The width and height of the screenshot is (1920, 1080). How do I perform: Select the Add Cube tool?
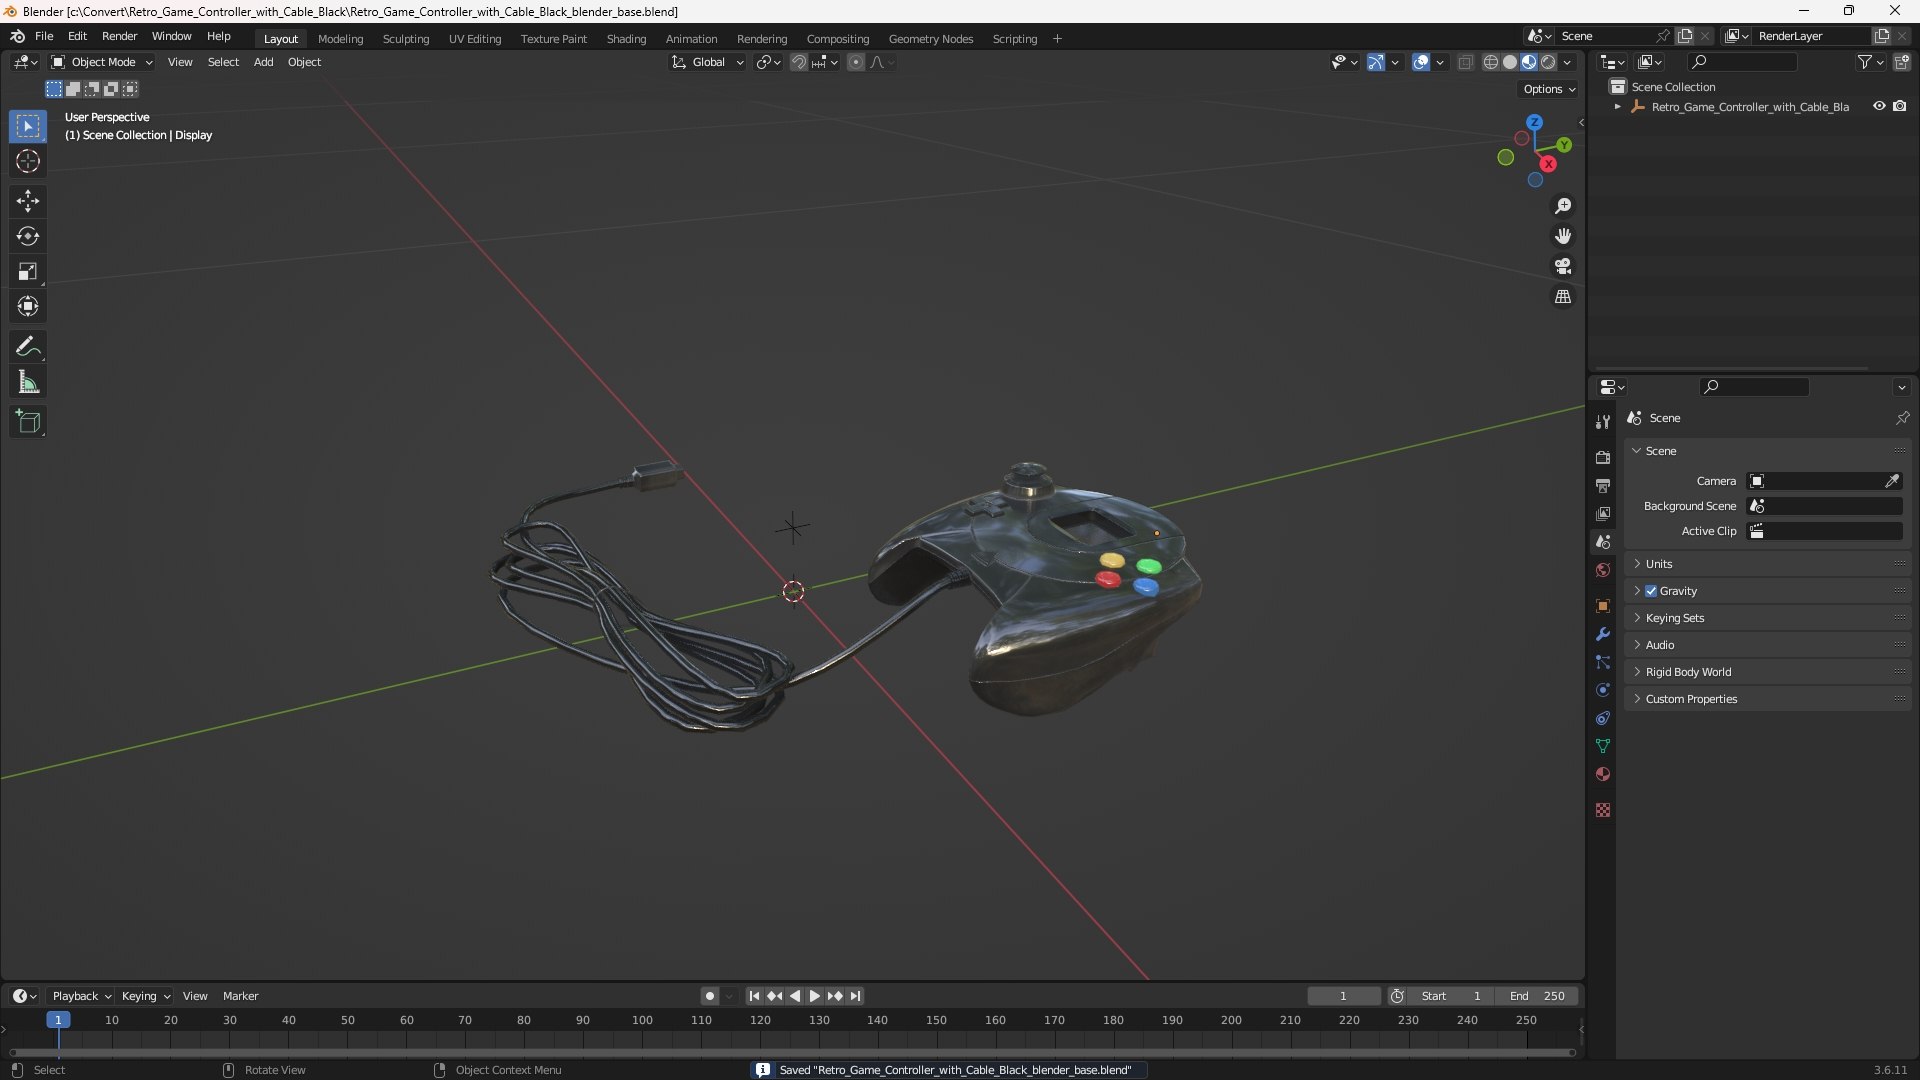point(28,422)
